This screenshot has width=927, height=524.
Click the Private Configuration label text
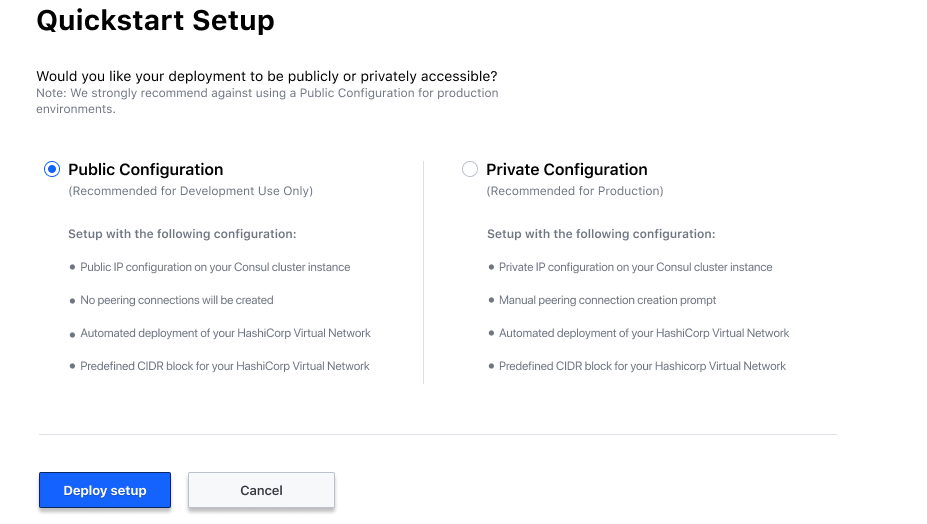tap(566, 170)
